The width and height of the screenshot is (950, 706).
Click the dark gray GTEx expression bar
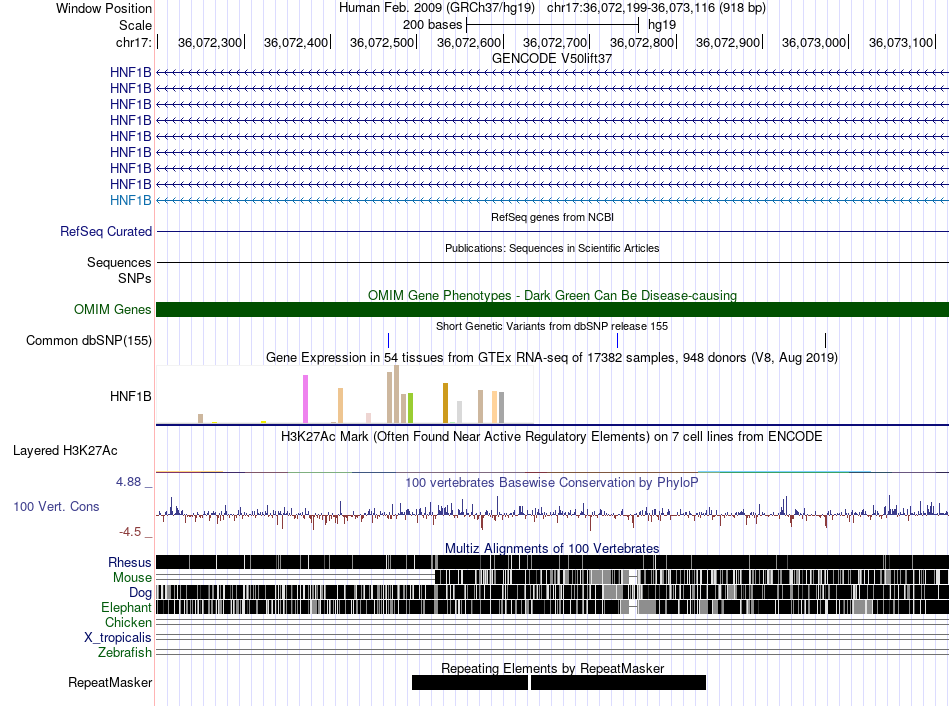502,407
